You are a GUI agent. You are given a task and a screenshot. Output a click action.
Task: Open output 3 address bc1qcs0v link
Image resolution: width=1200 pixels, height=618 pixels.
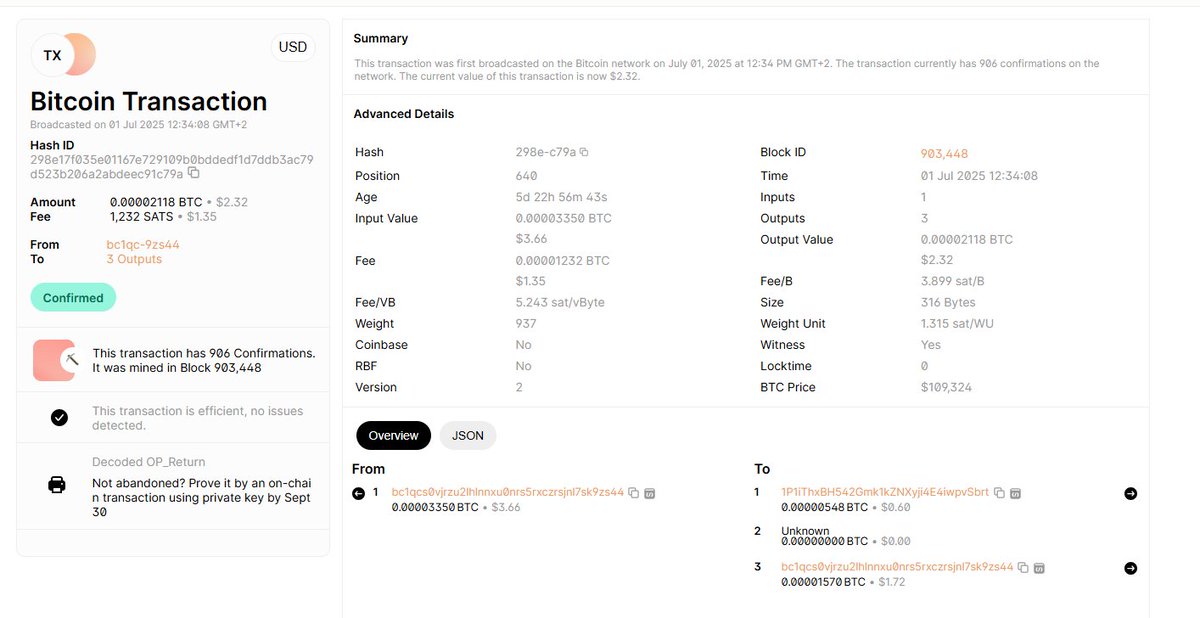tap(897, 567)
